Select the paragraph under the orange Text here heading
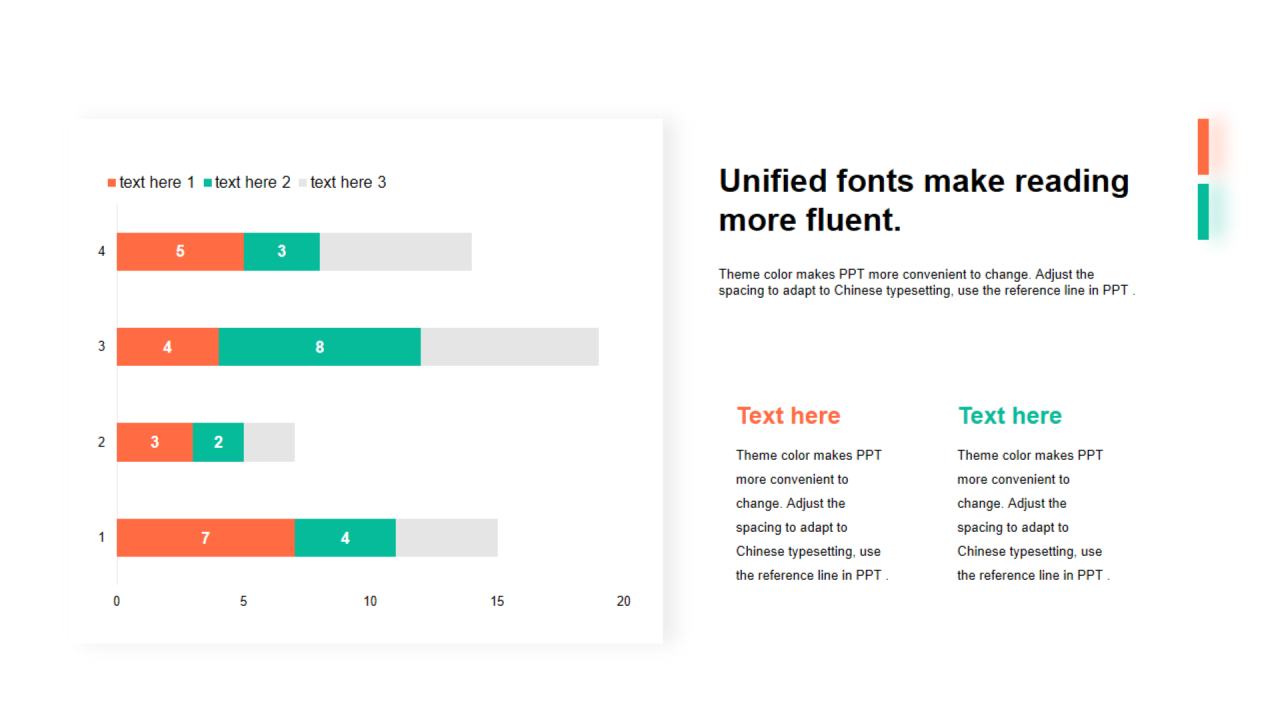The image size is (1280, 720). (x=811, y=515)
